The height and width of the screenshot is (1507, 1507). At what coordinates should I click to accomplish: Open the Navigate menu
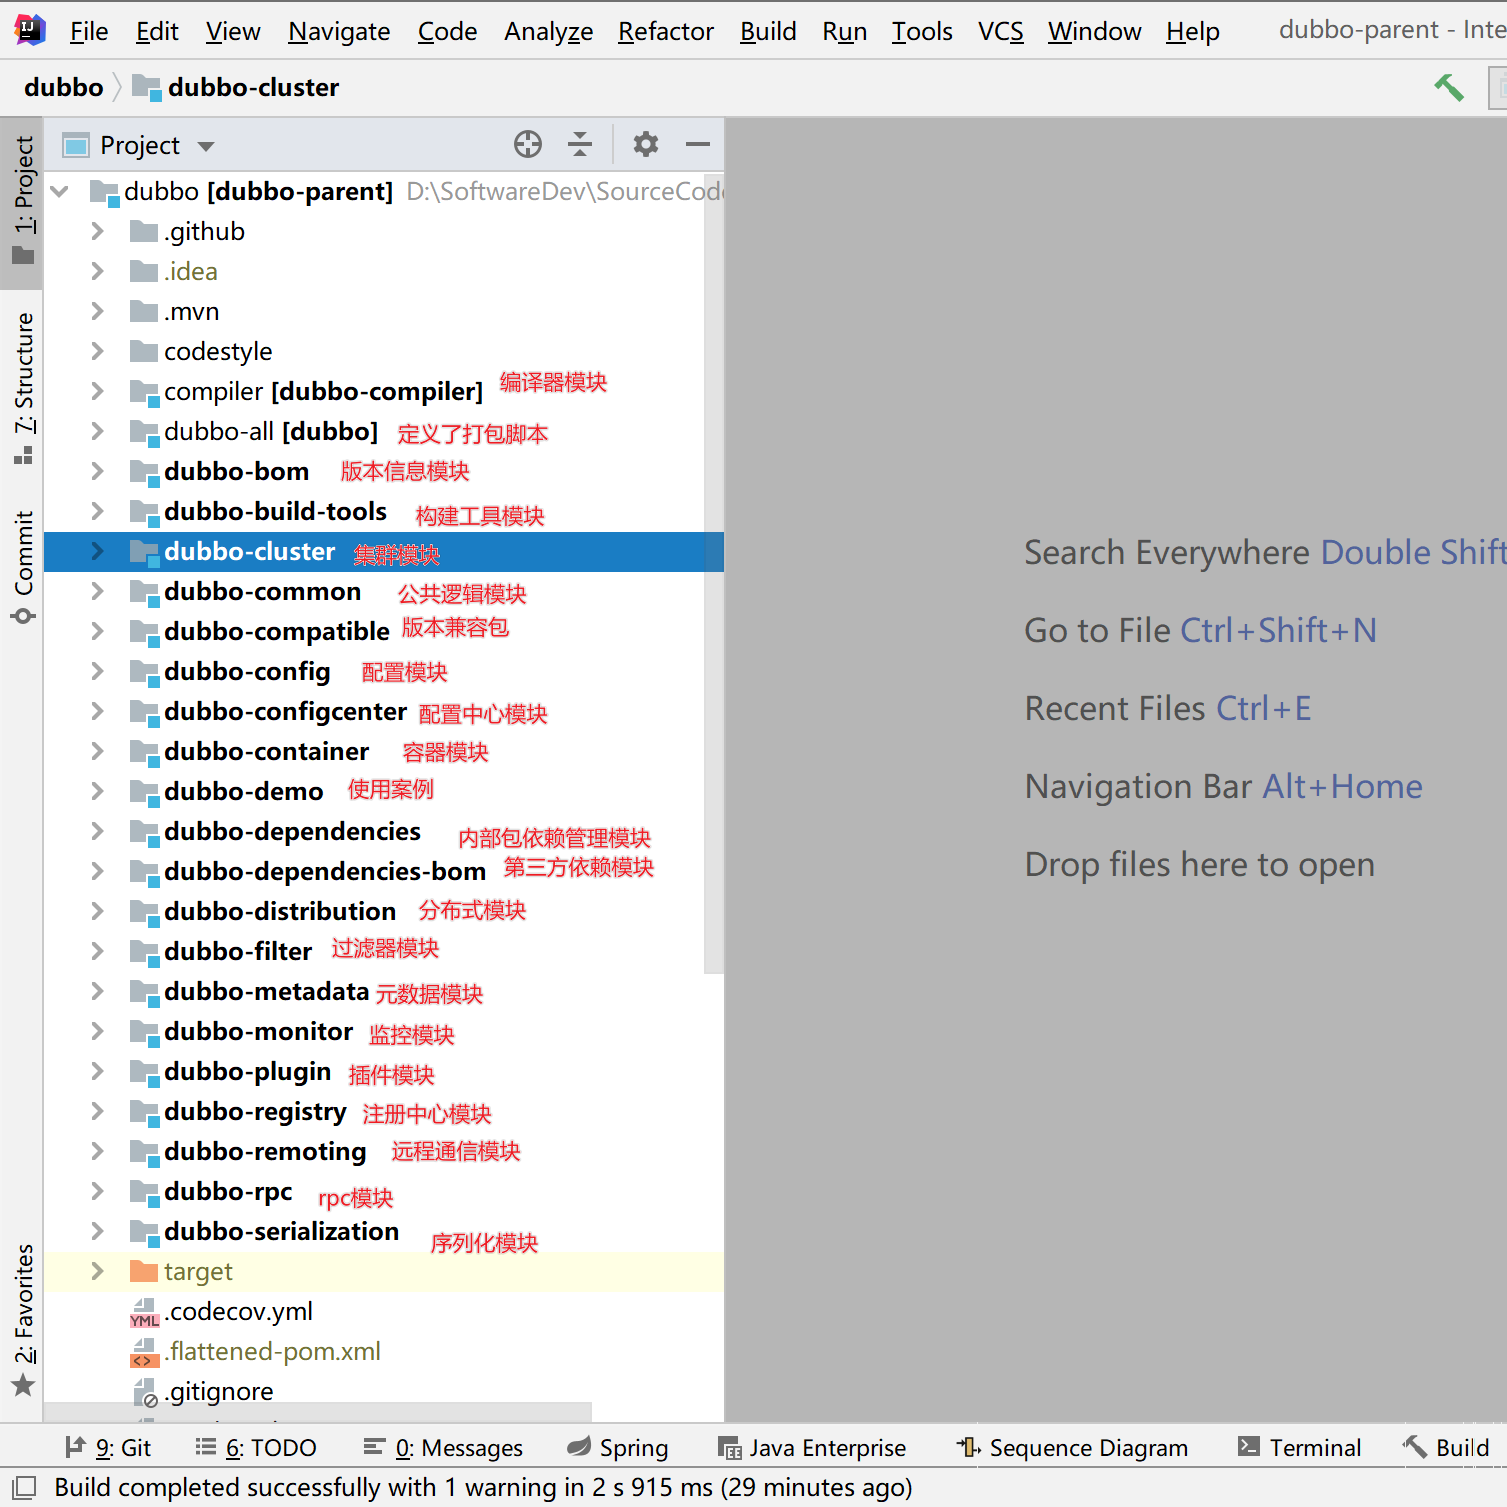[339, 31]
